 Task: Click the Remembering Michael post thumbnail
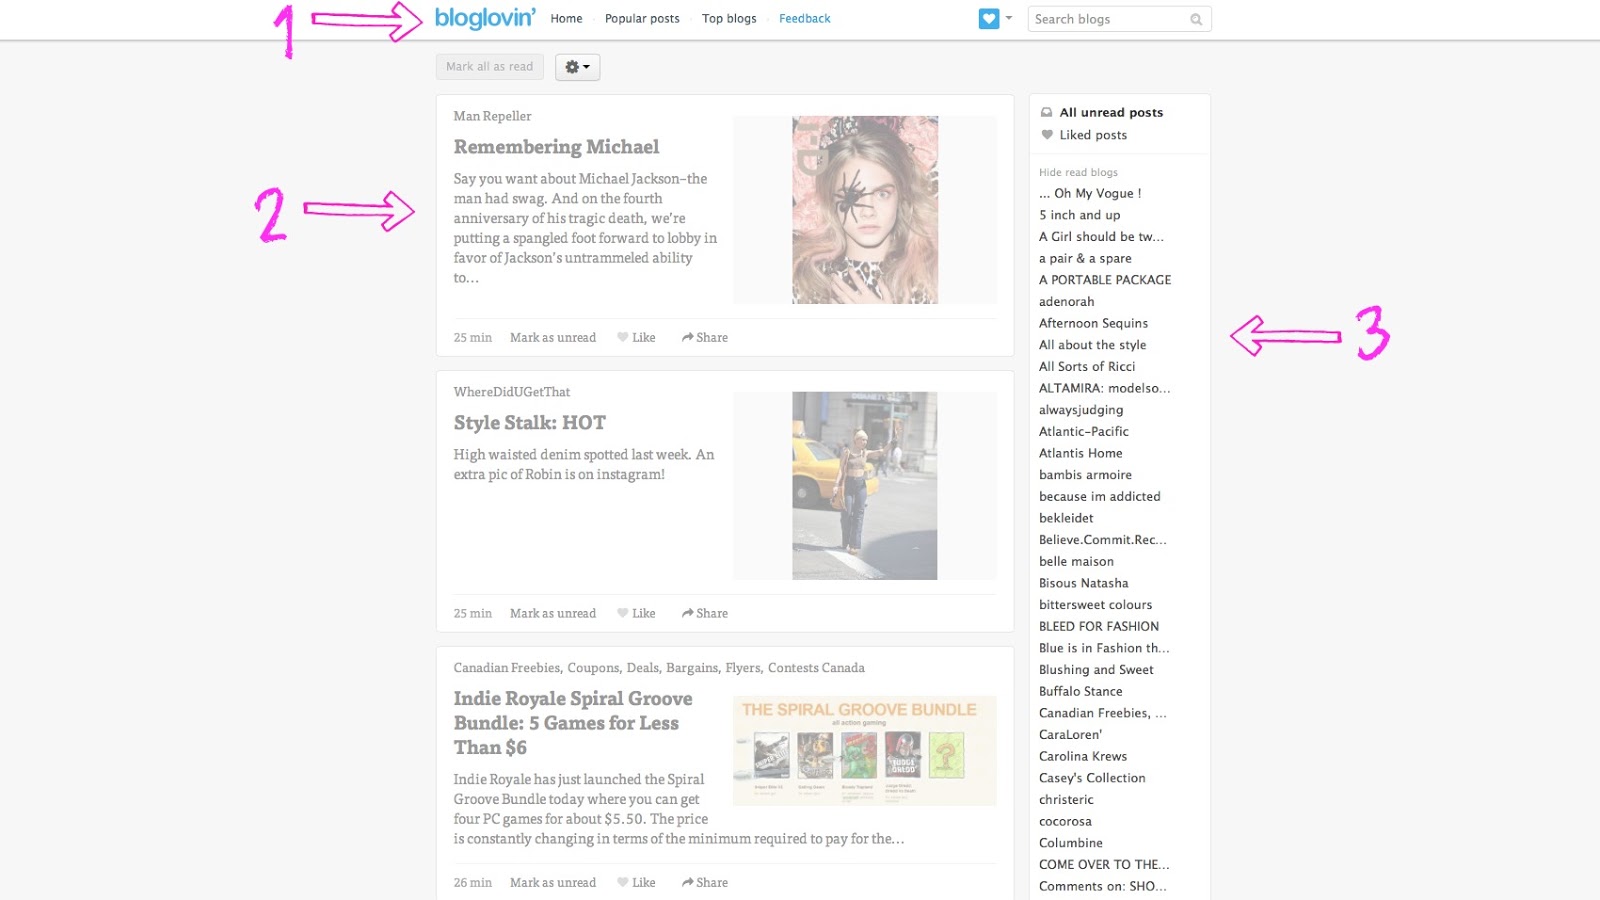click(865, 210)
